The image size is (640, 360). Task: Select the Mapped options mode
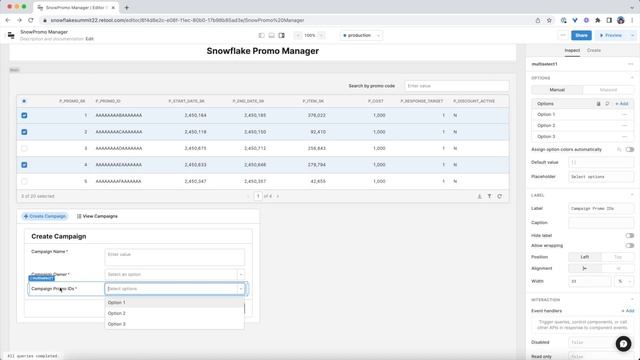(608, 90)
